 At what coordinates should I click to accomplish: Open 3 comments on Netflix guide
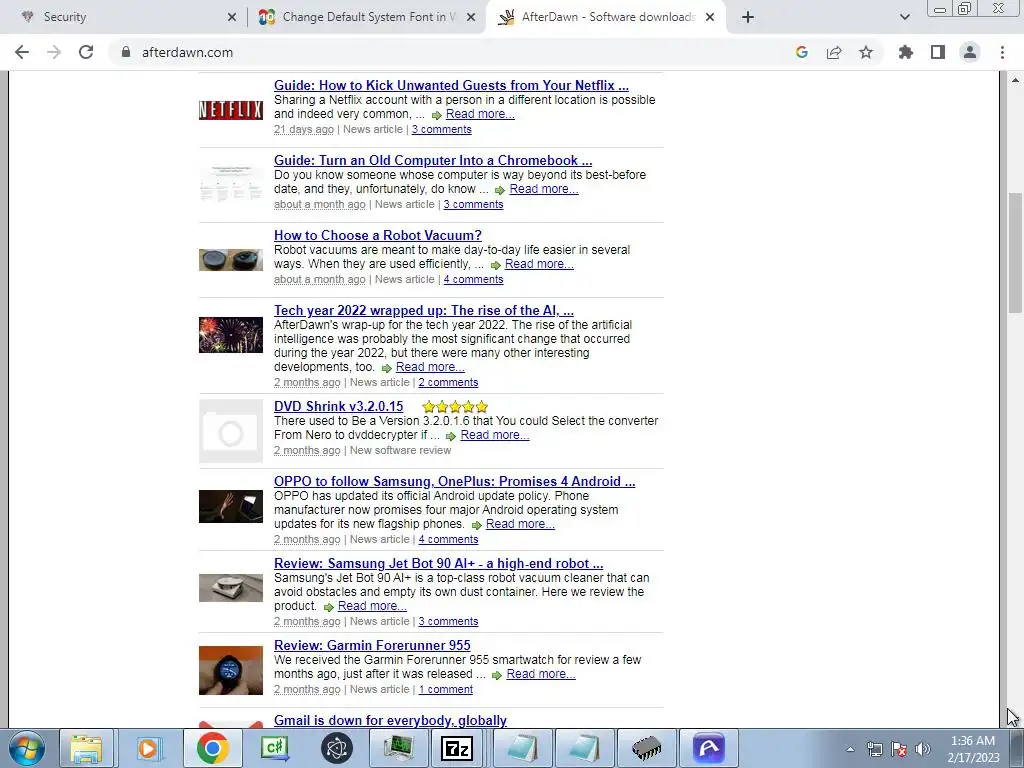click(441, 129)
